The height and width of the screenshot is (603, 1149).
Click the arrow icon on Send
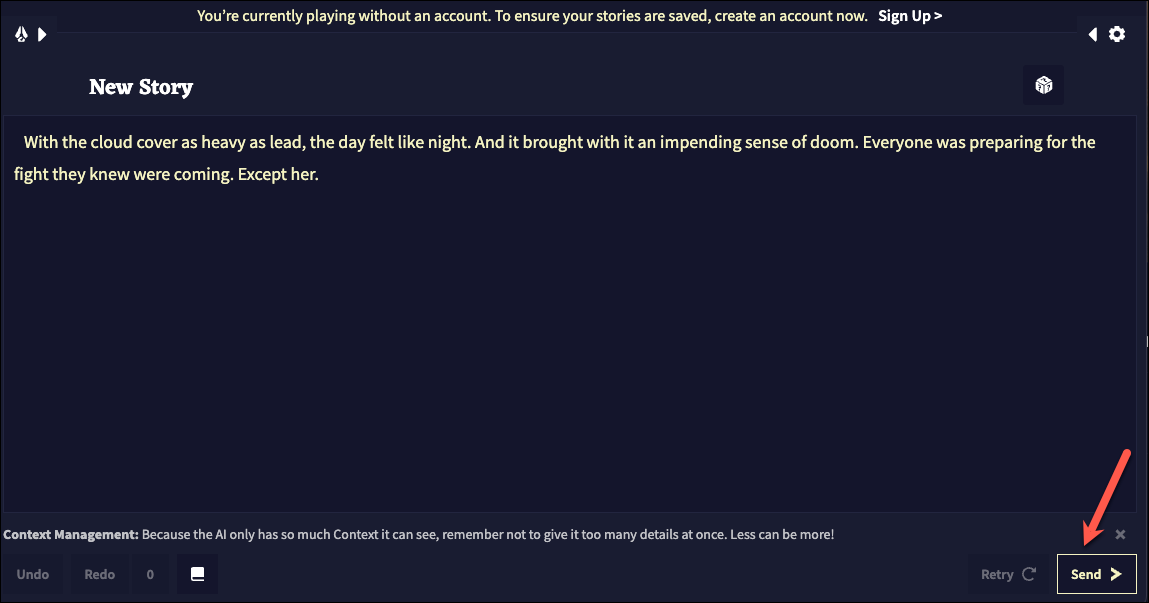[1116, 574]
